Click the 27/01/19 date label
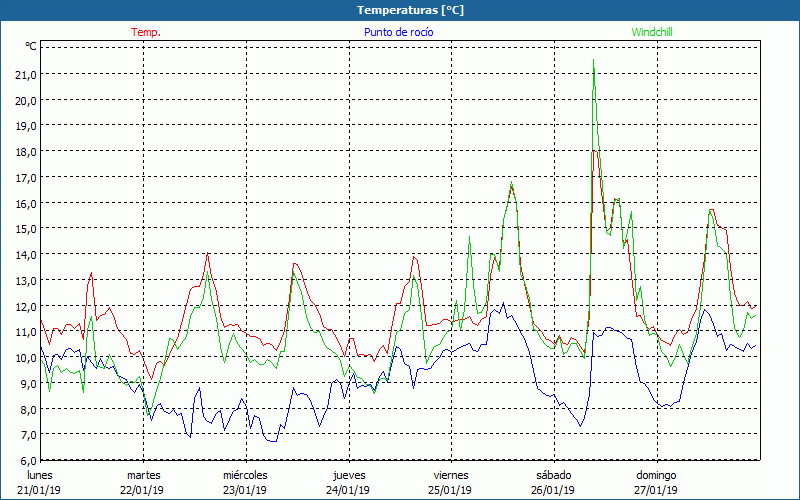The image size is (800, 500). 656,490
